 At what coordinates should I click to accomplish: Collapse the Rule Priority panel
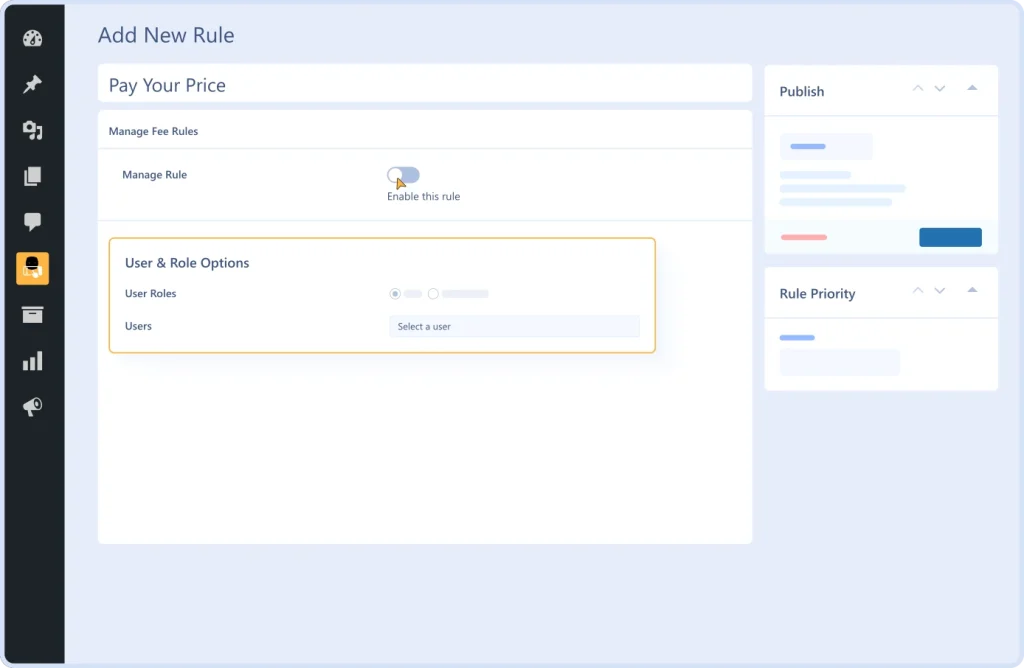coord(971,290)
